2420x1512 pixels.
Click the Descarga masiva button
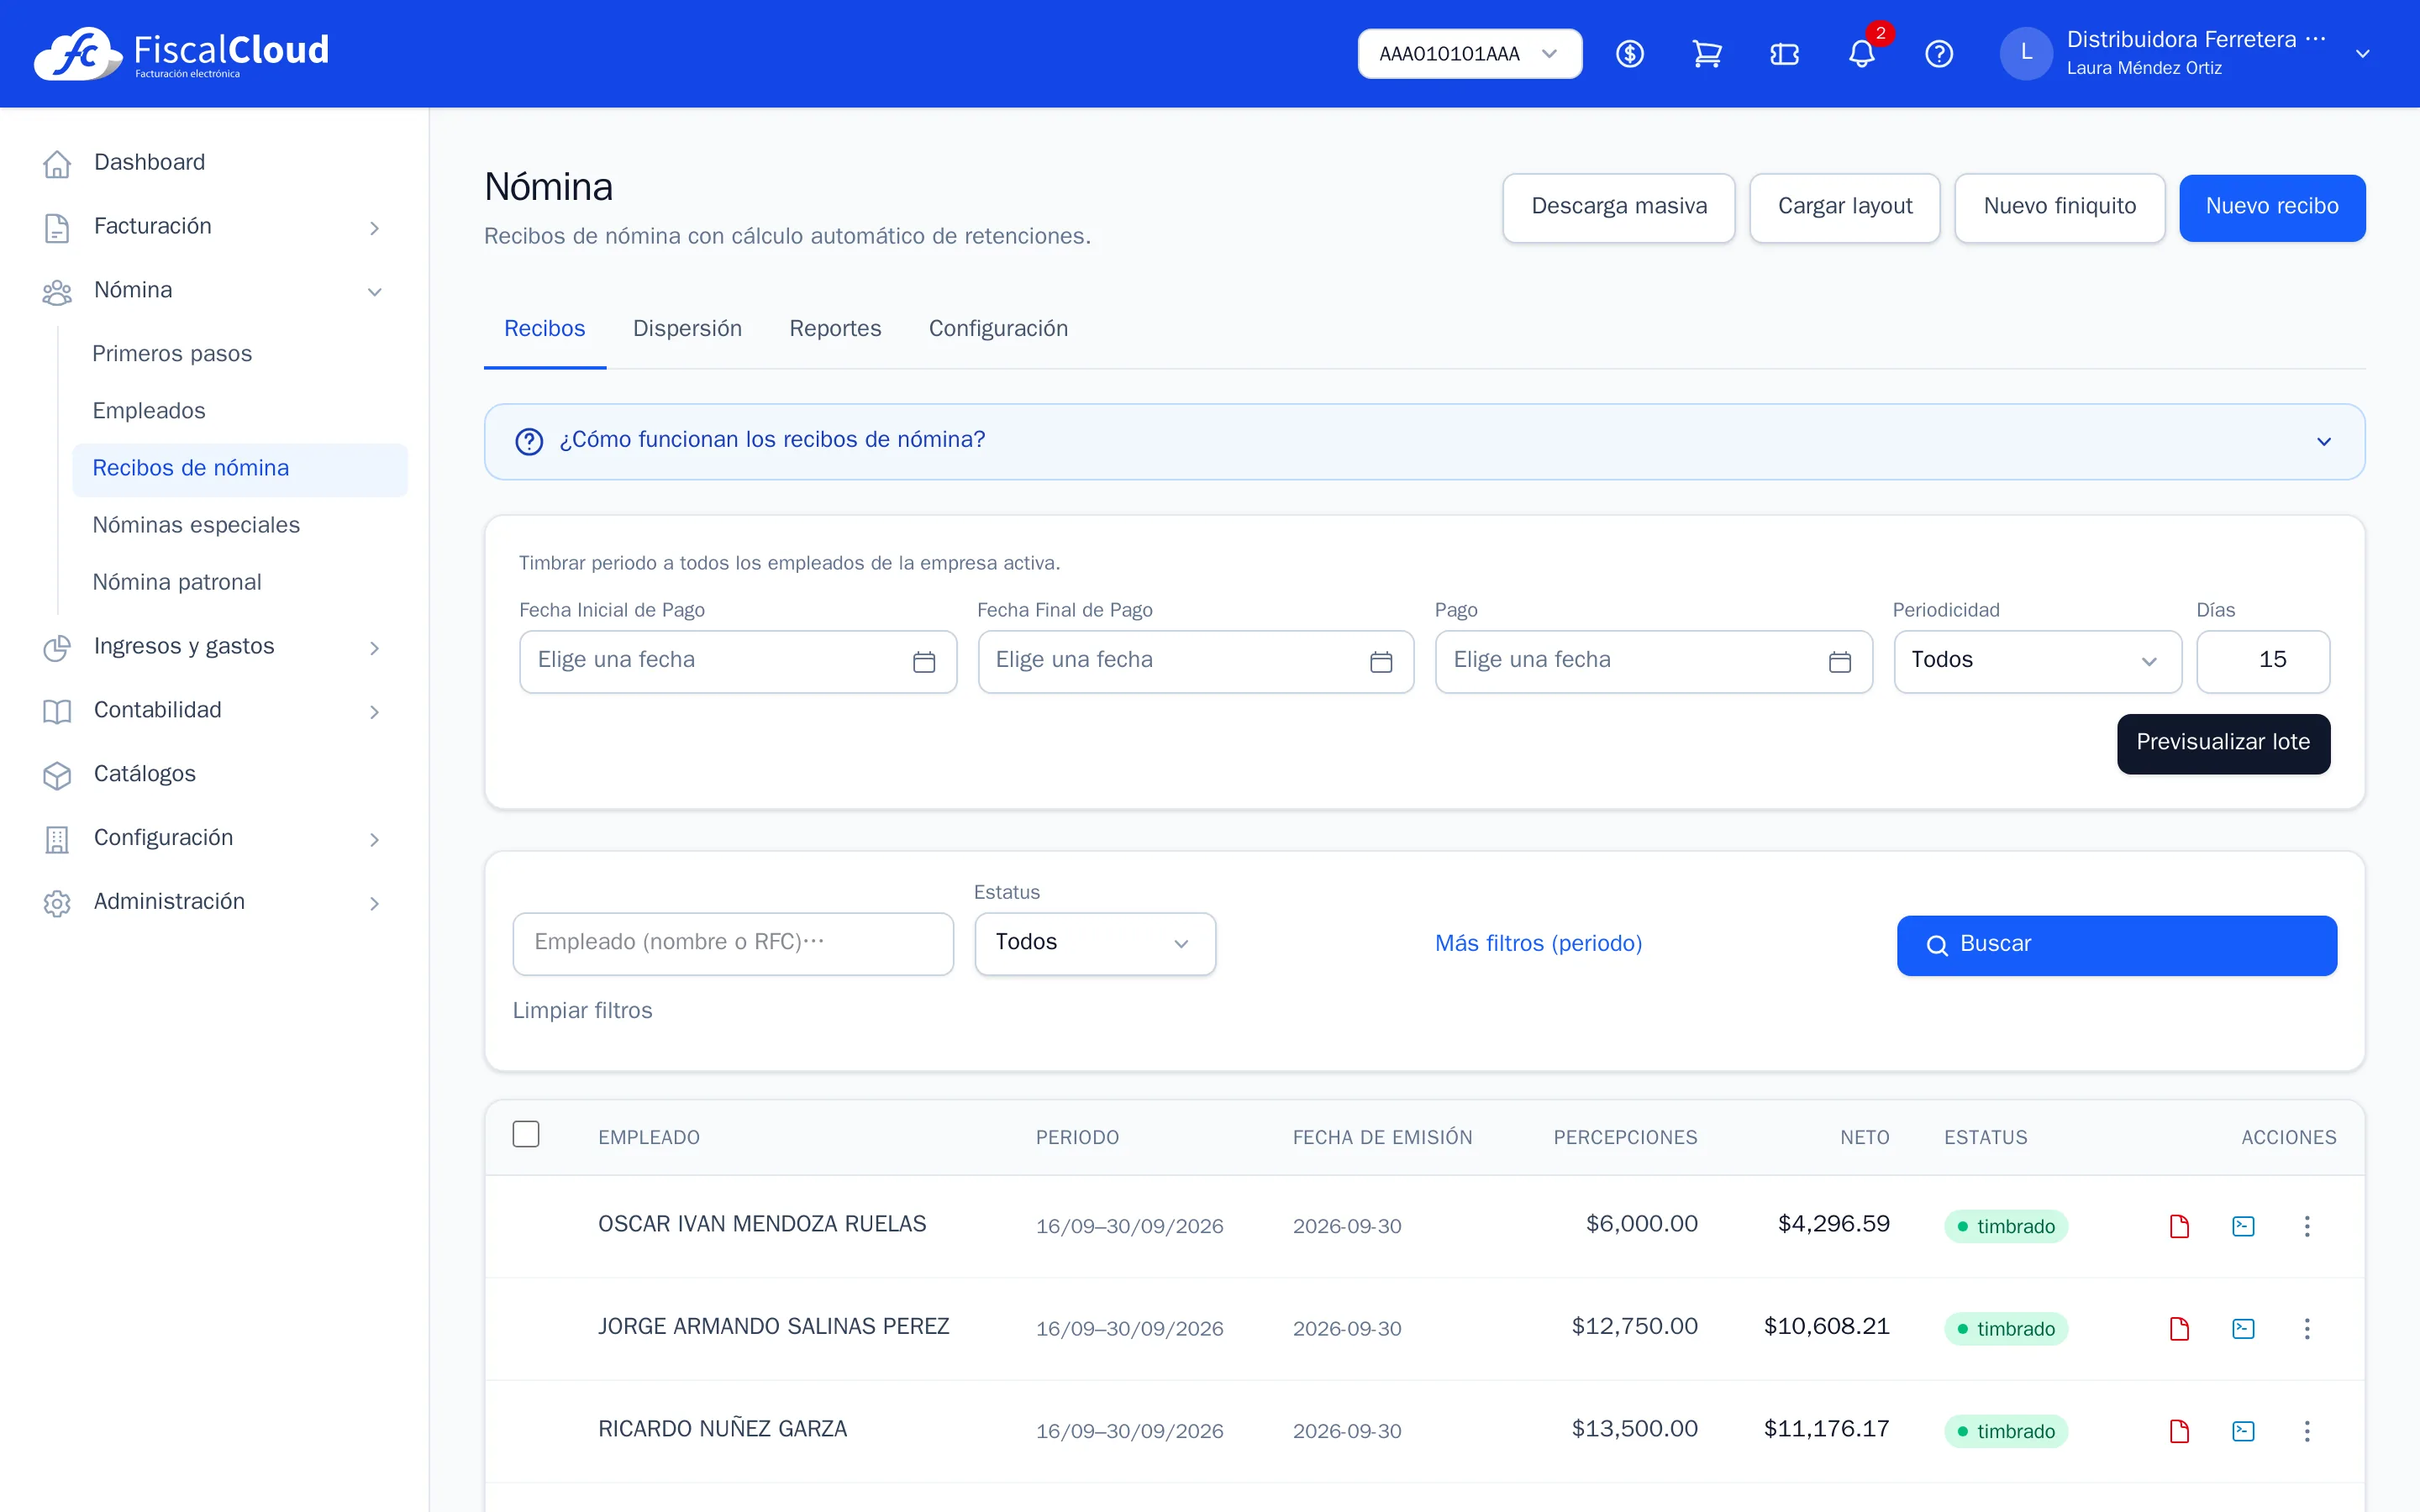click(1619, 207)
